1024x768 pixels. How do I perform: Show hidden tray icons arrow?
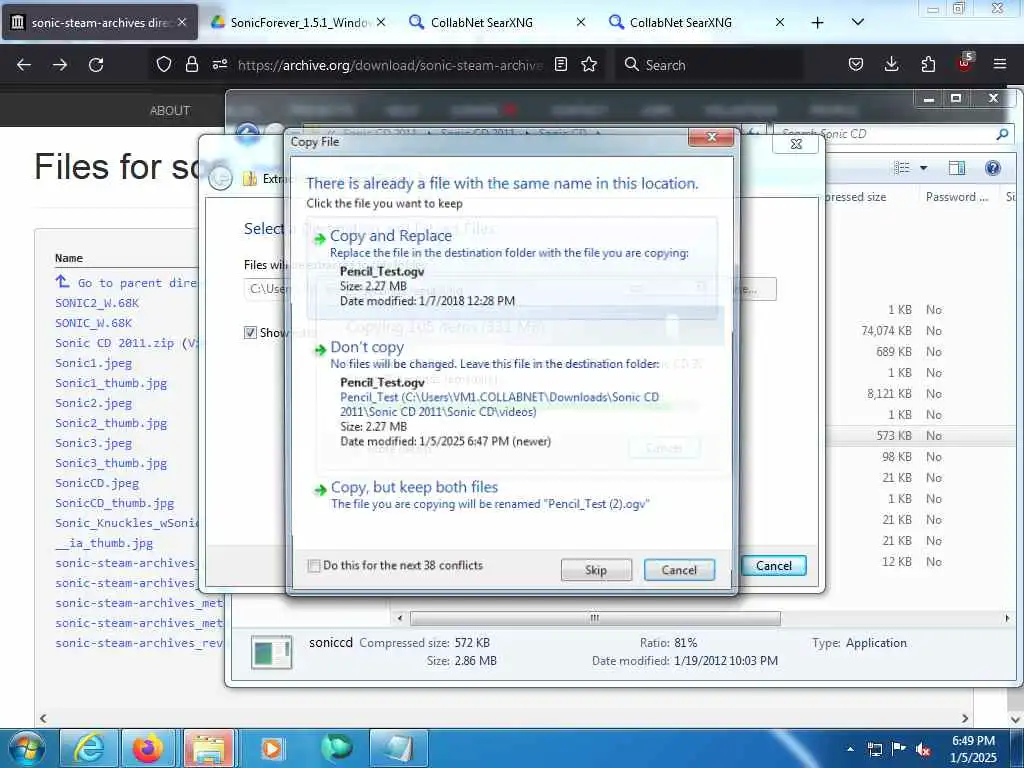(850, 749)
